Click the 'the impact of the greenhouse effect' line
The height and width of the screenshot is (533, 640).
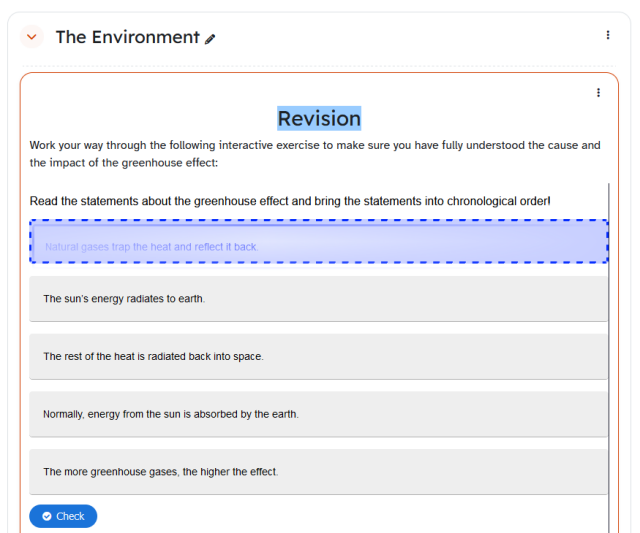click(x=123, y=162)
